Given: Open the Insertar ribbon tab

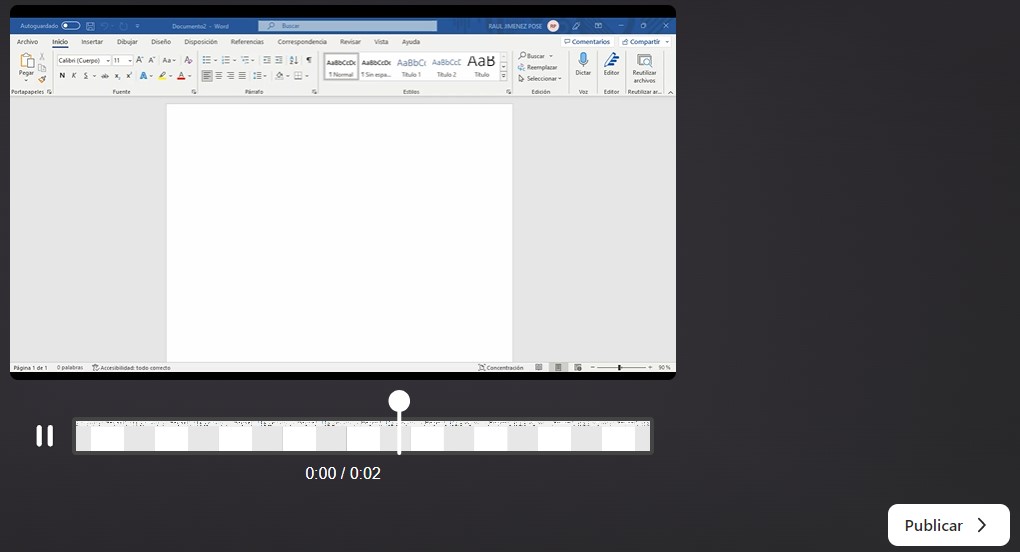Looking at the screenshot, I should tap(92, 42).
